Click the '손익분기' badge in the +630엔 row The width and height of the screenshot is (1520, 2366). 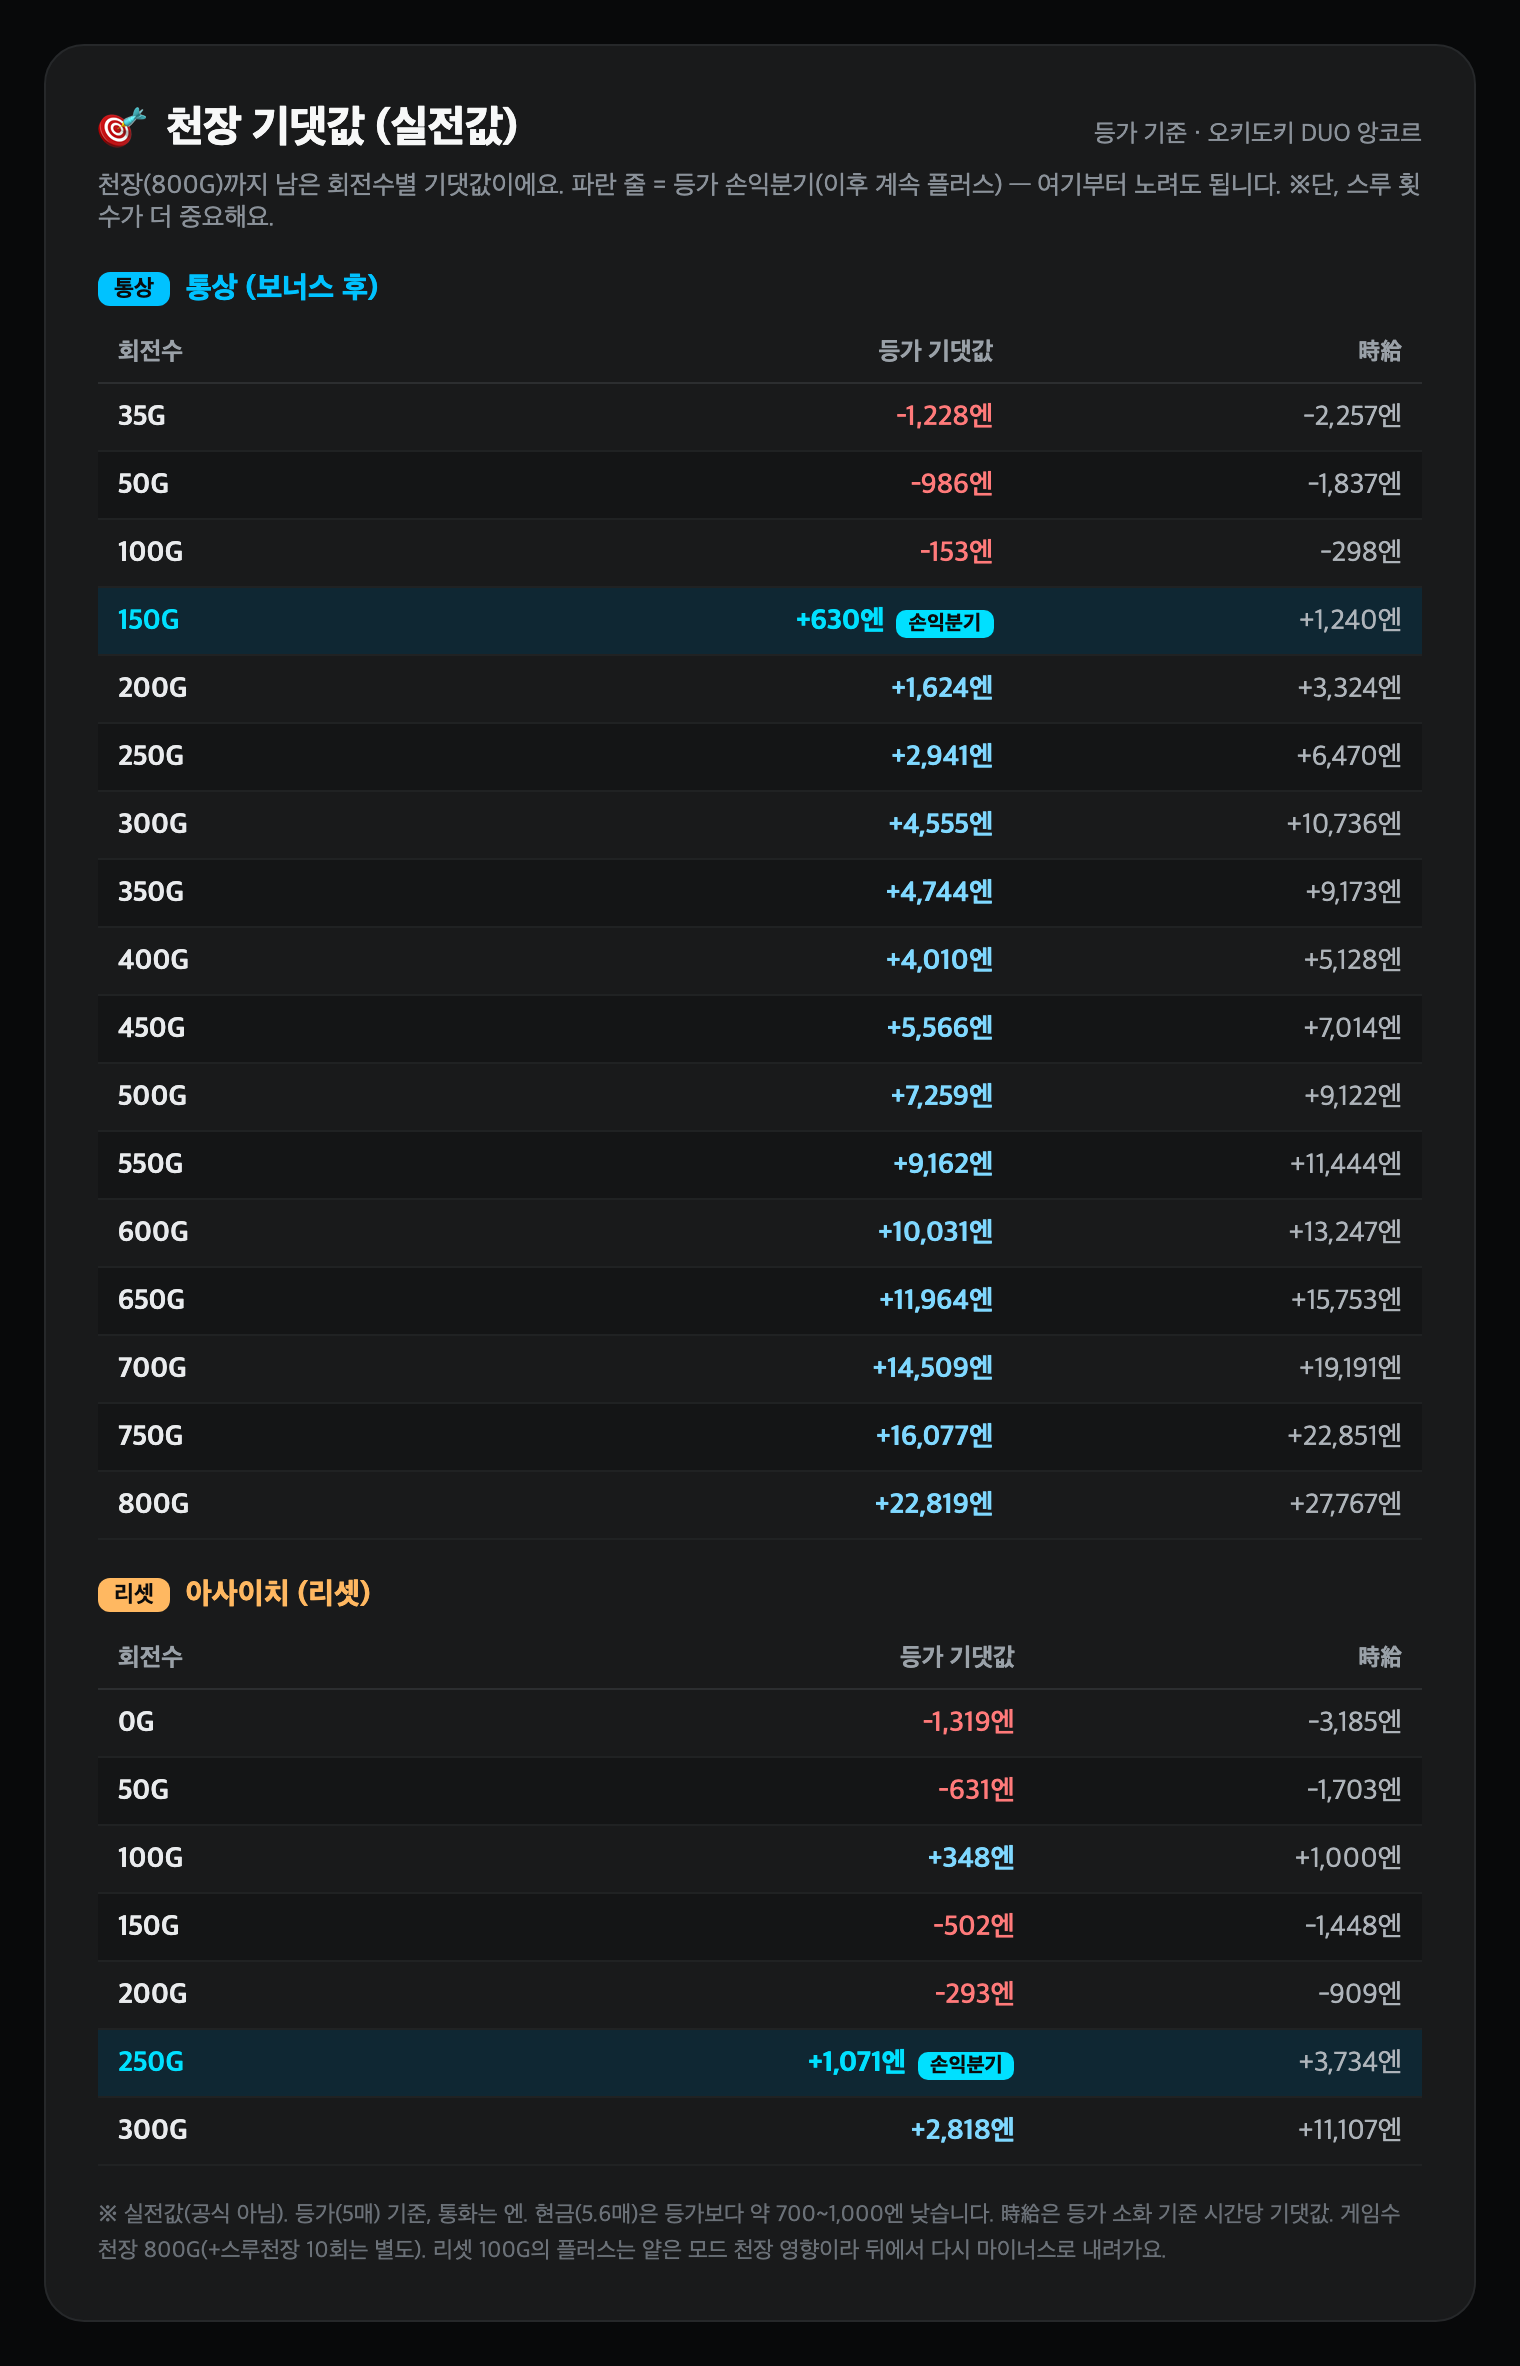[x=945, y=622]
